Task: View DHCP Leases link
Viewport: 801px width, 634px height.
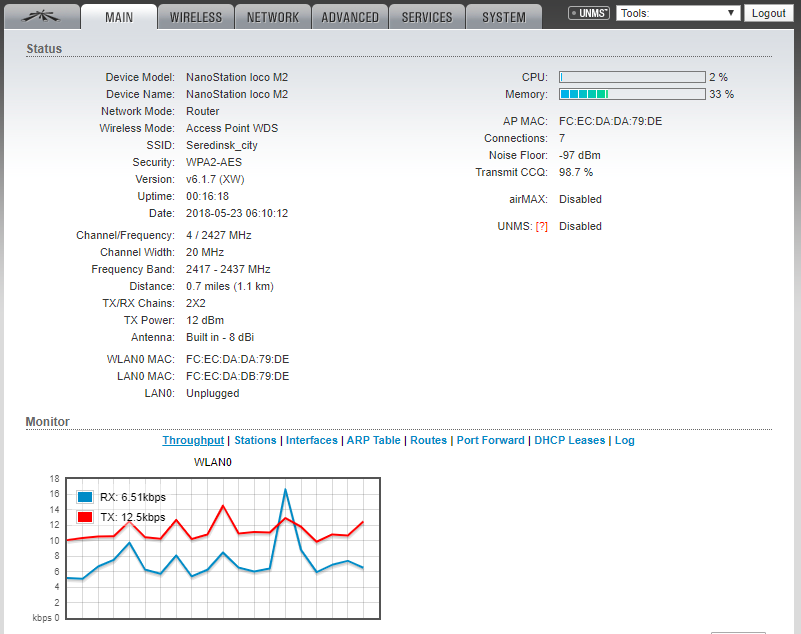Action: [x=570, y=440]
